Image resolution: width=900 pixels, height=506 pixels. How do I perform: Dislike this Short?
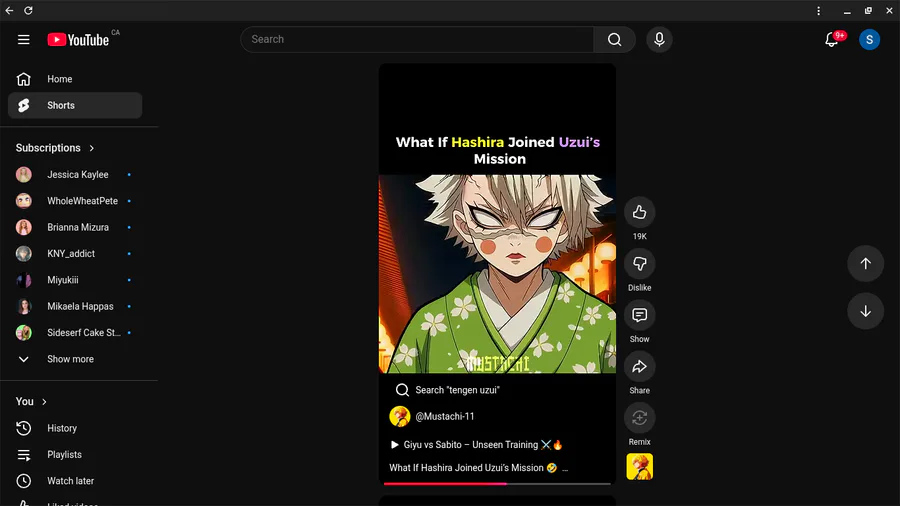[x=639, y=264]
